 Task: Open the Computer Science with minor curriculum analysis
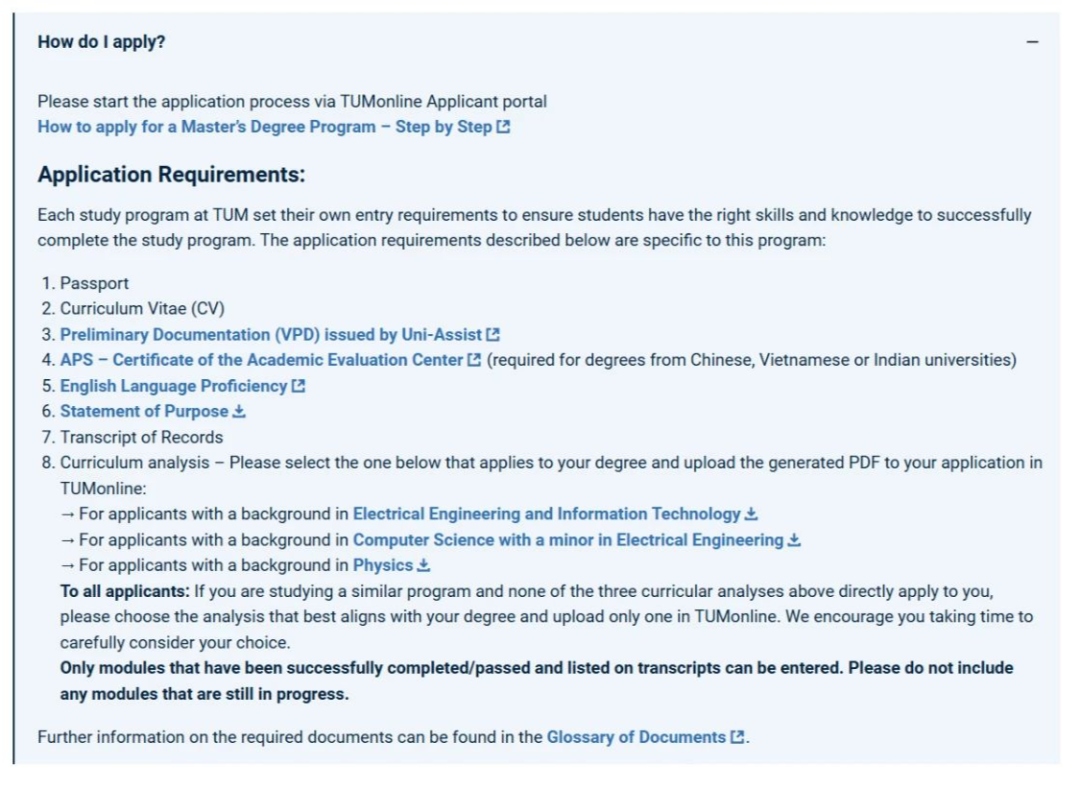567,540
